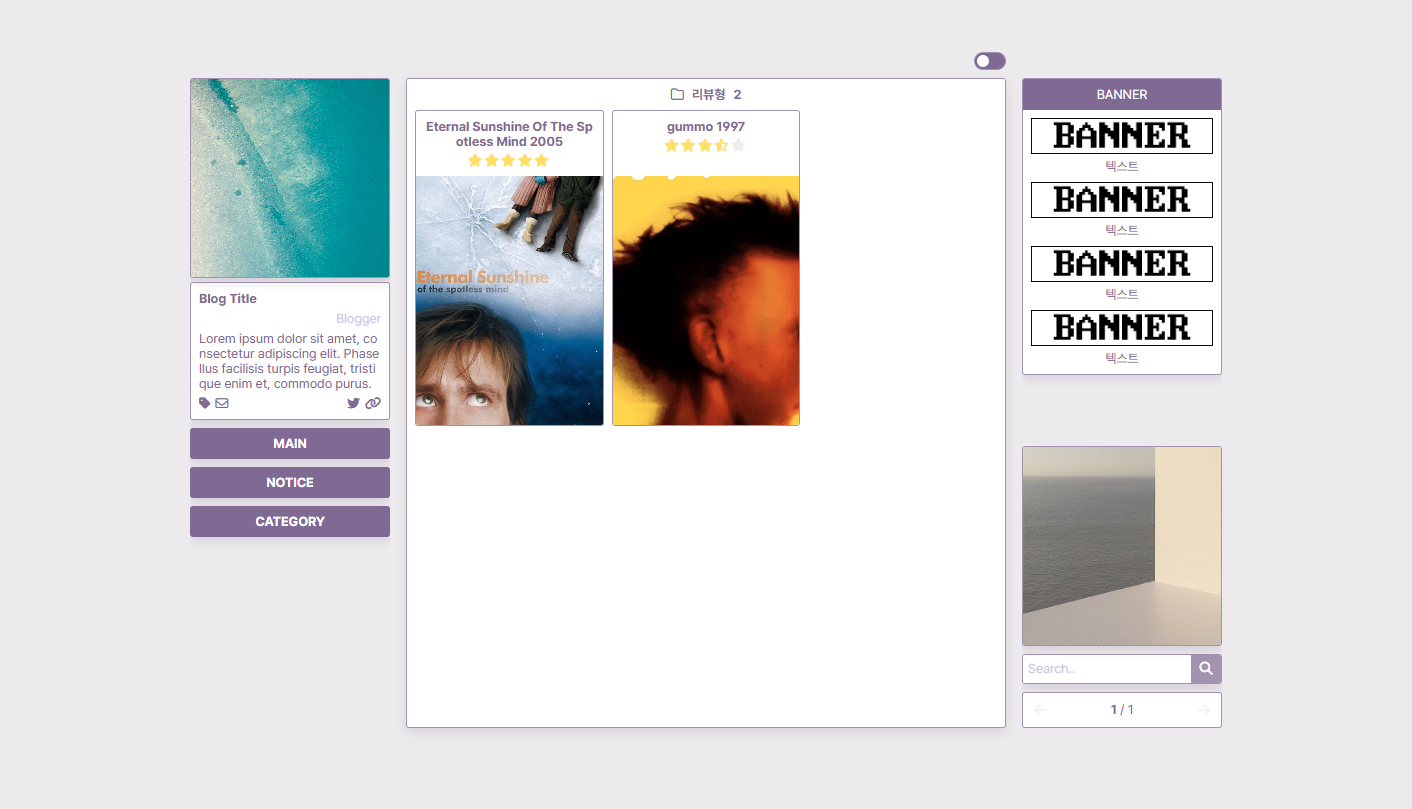1412x809 pixels.
Task: Click the envelope mail icon in profile card
Action: tap(222, 403)
